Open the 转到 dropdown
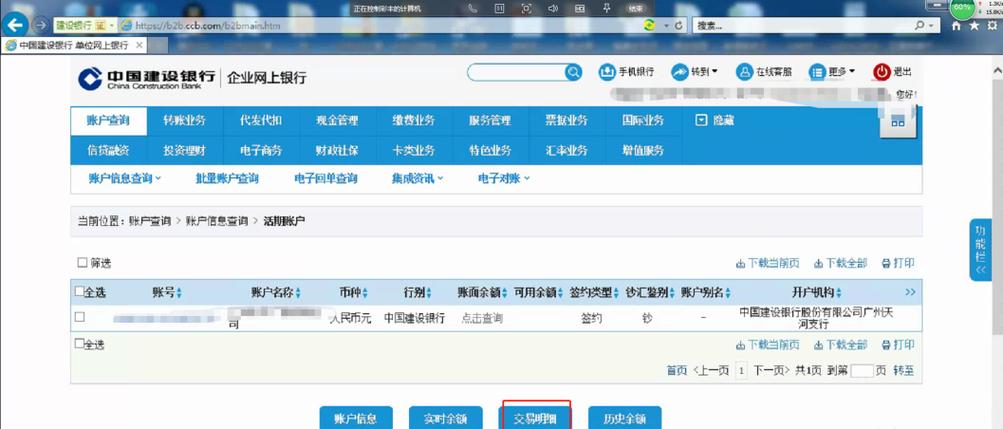This screenshot has width=1003, height=429. point(695,72)
